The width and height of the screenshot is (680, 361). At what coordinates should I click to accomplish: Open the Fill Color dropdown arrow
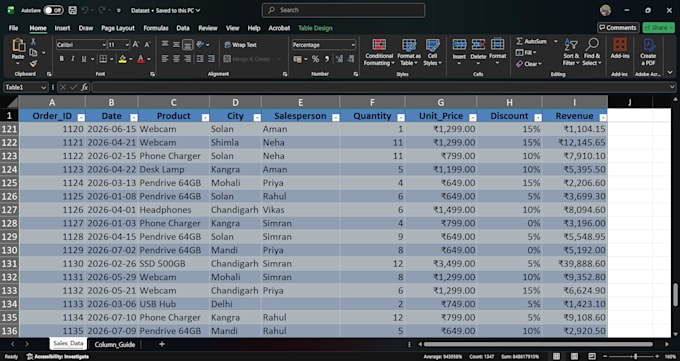point(131,59)
